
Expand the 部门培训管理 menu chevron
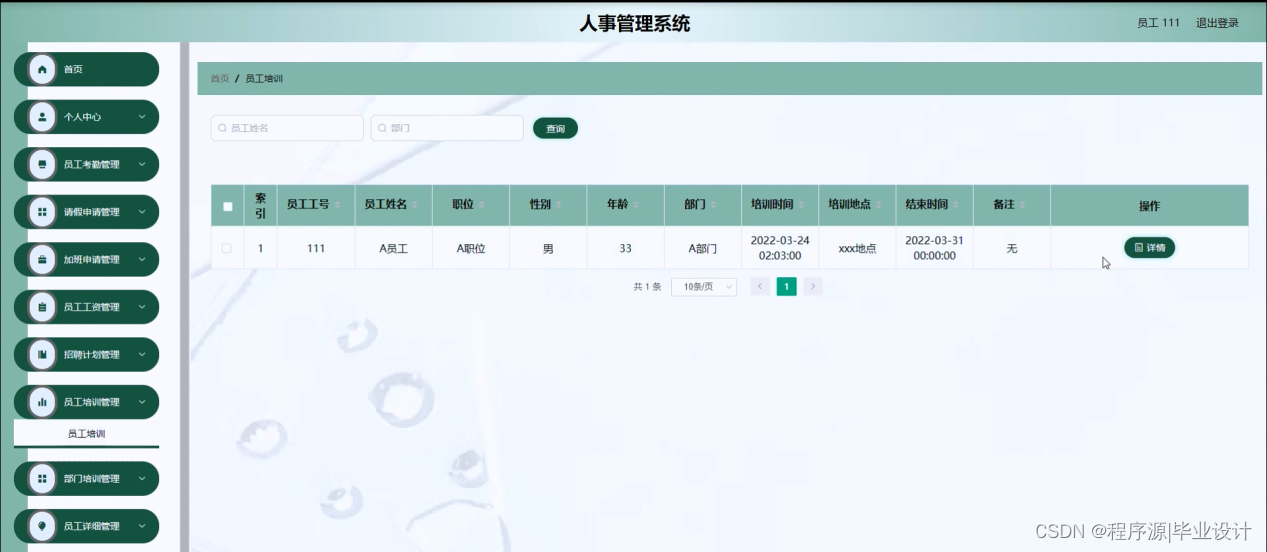pyautogui.click(x=142, y=478)
